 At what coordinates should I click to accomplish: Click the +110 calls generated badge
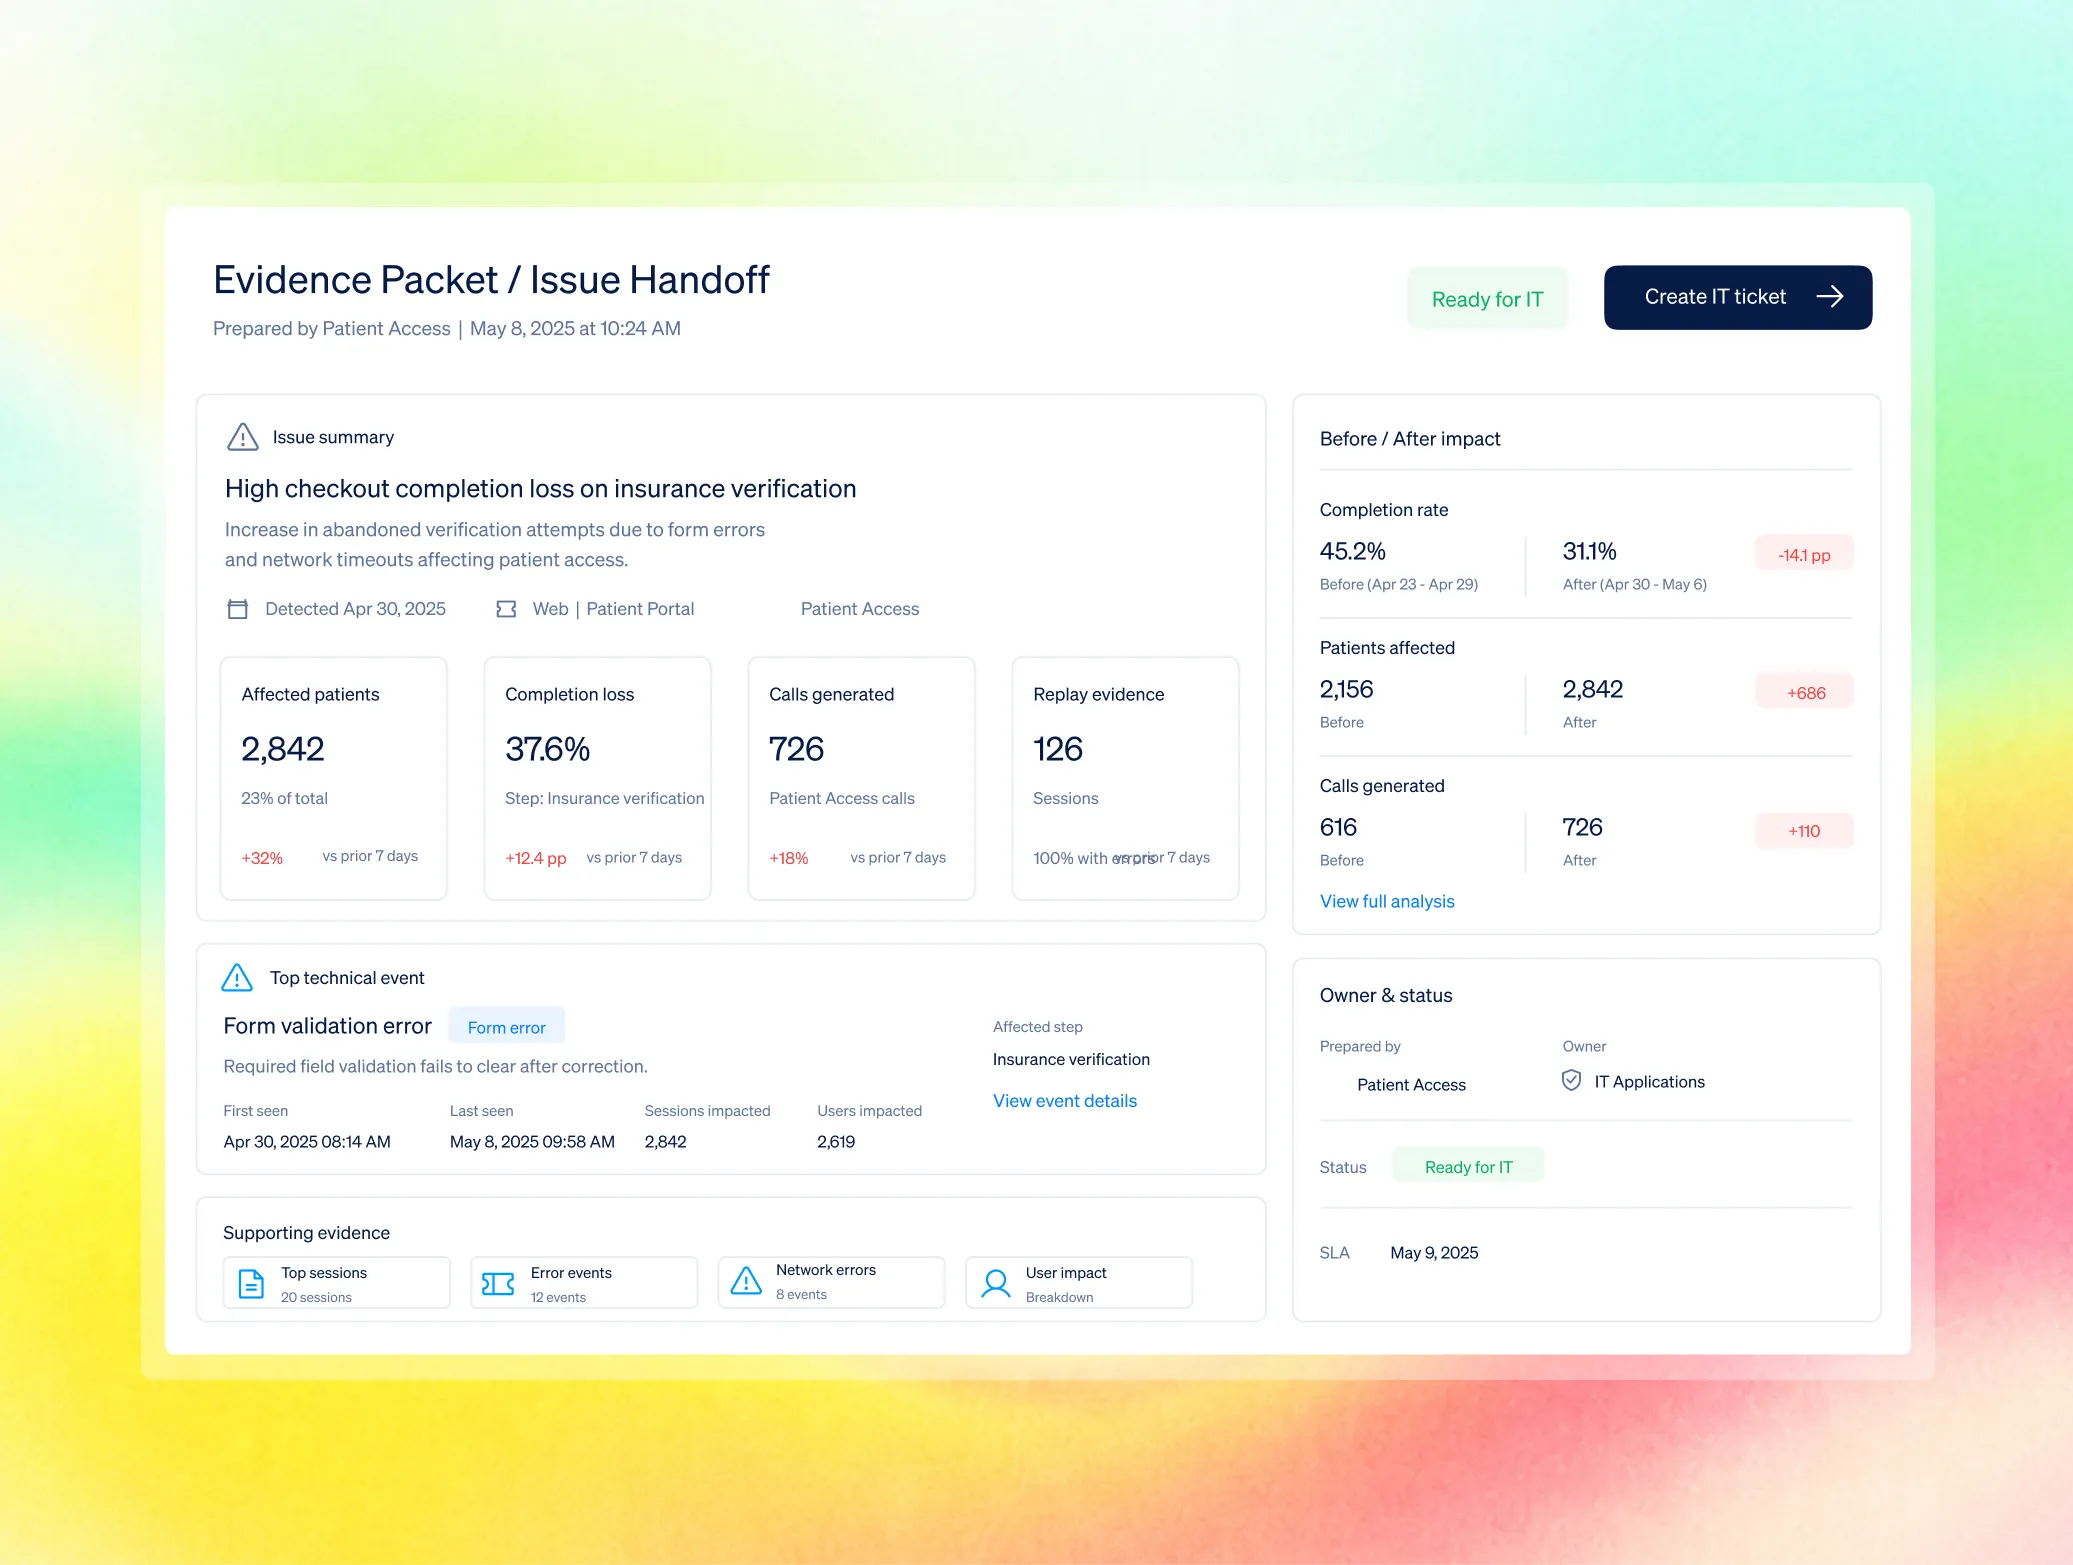[1804, 831]
